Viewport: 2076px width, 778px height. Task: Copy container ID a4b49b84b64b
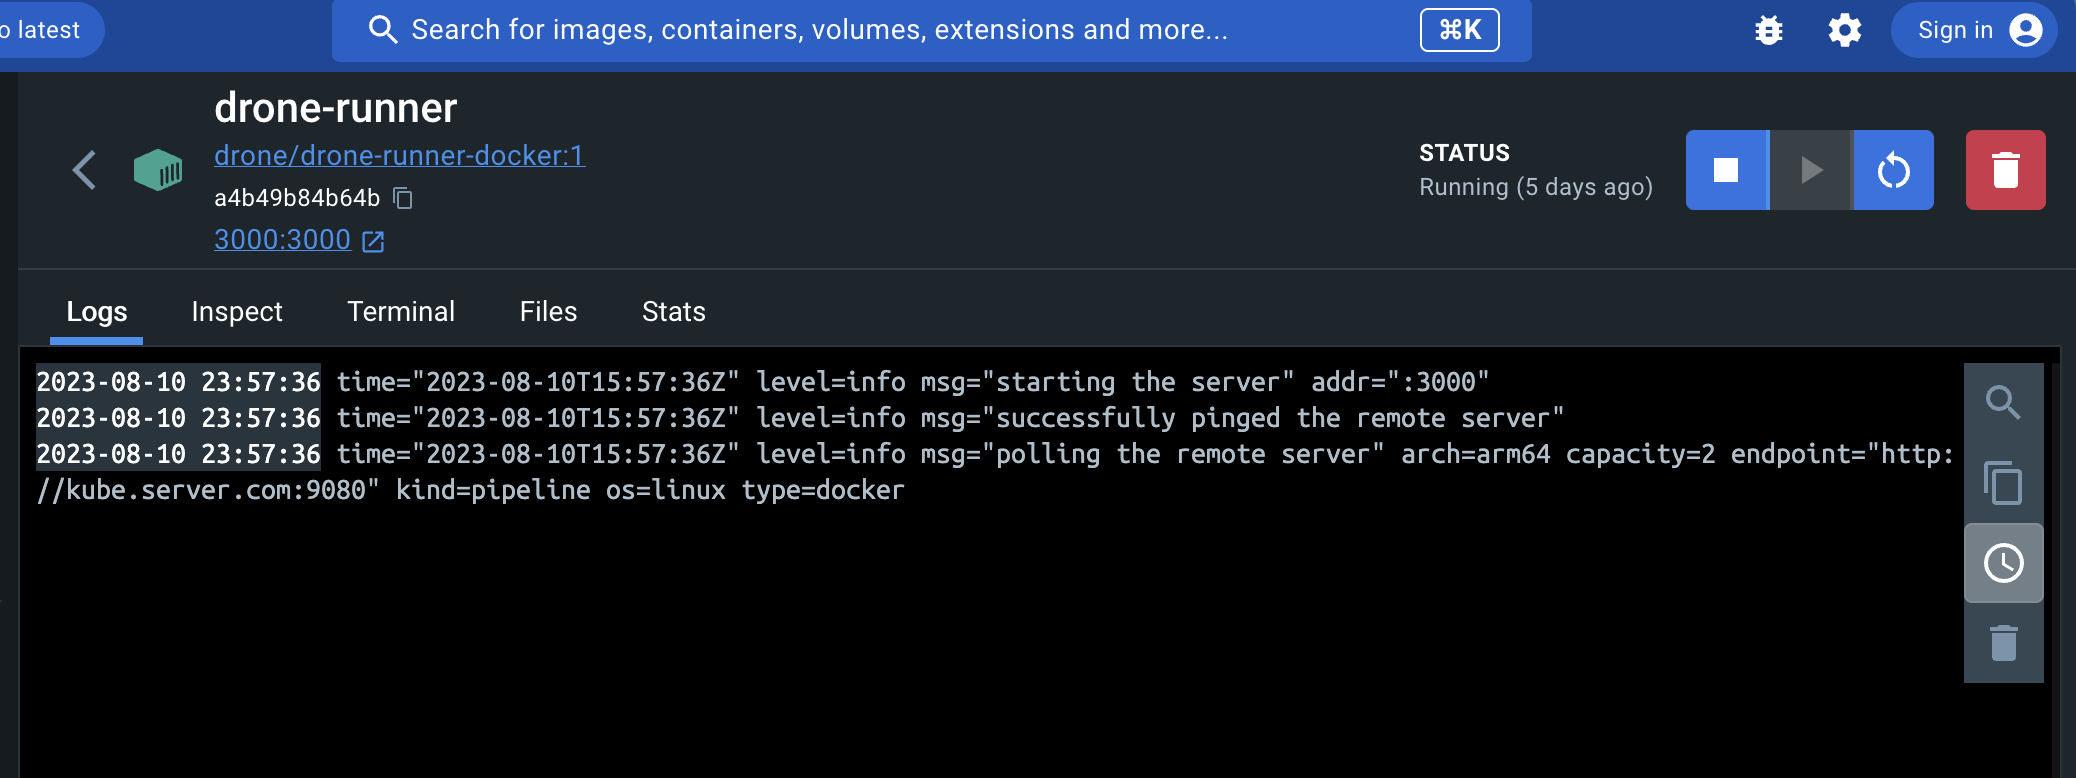(x=403, y=198)
